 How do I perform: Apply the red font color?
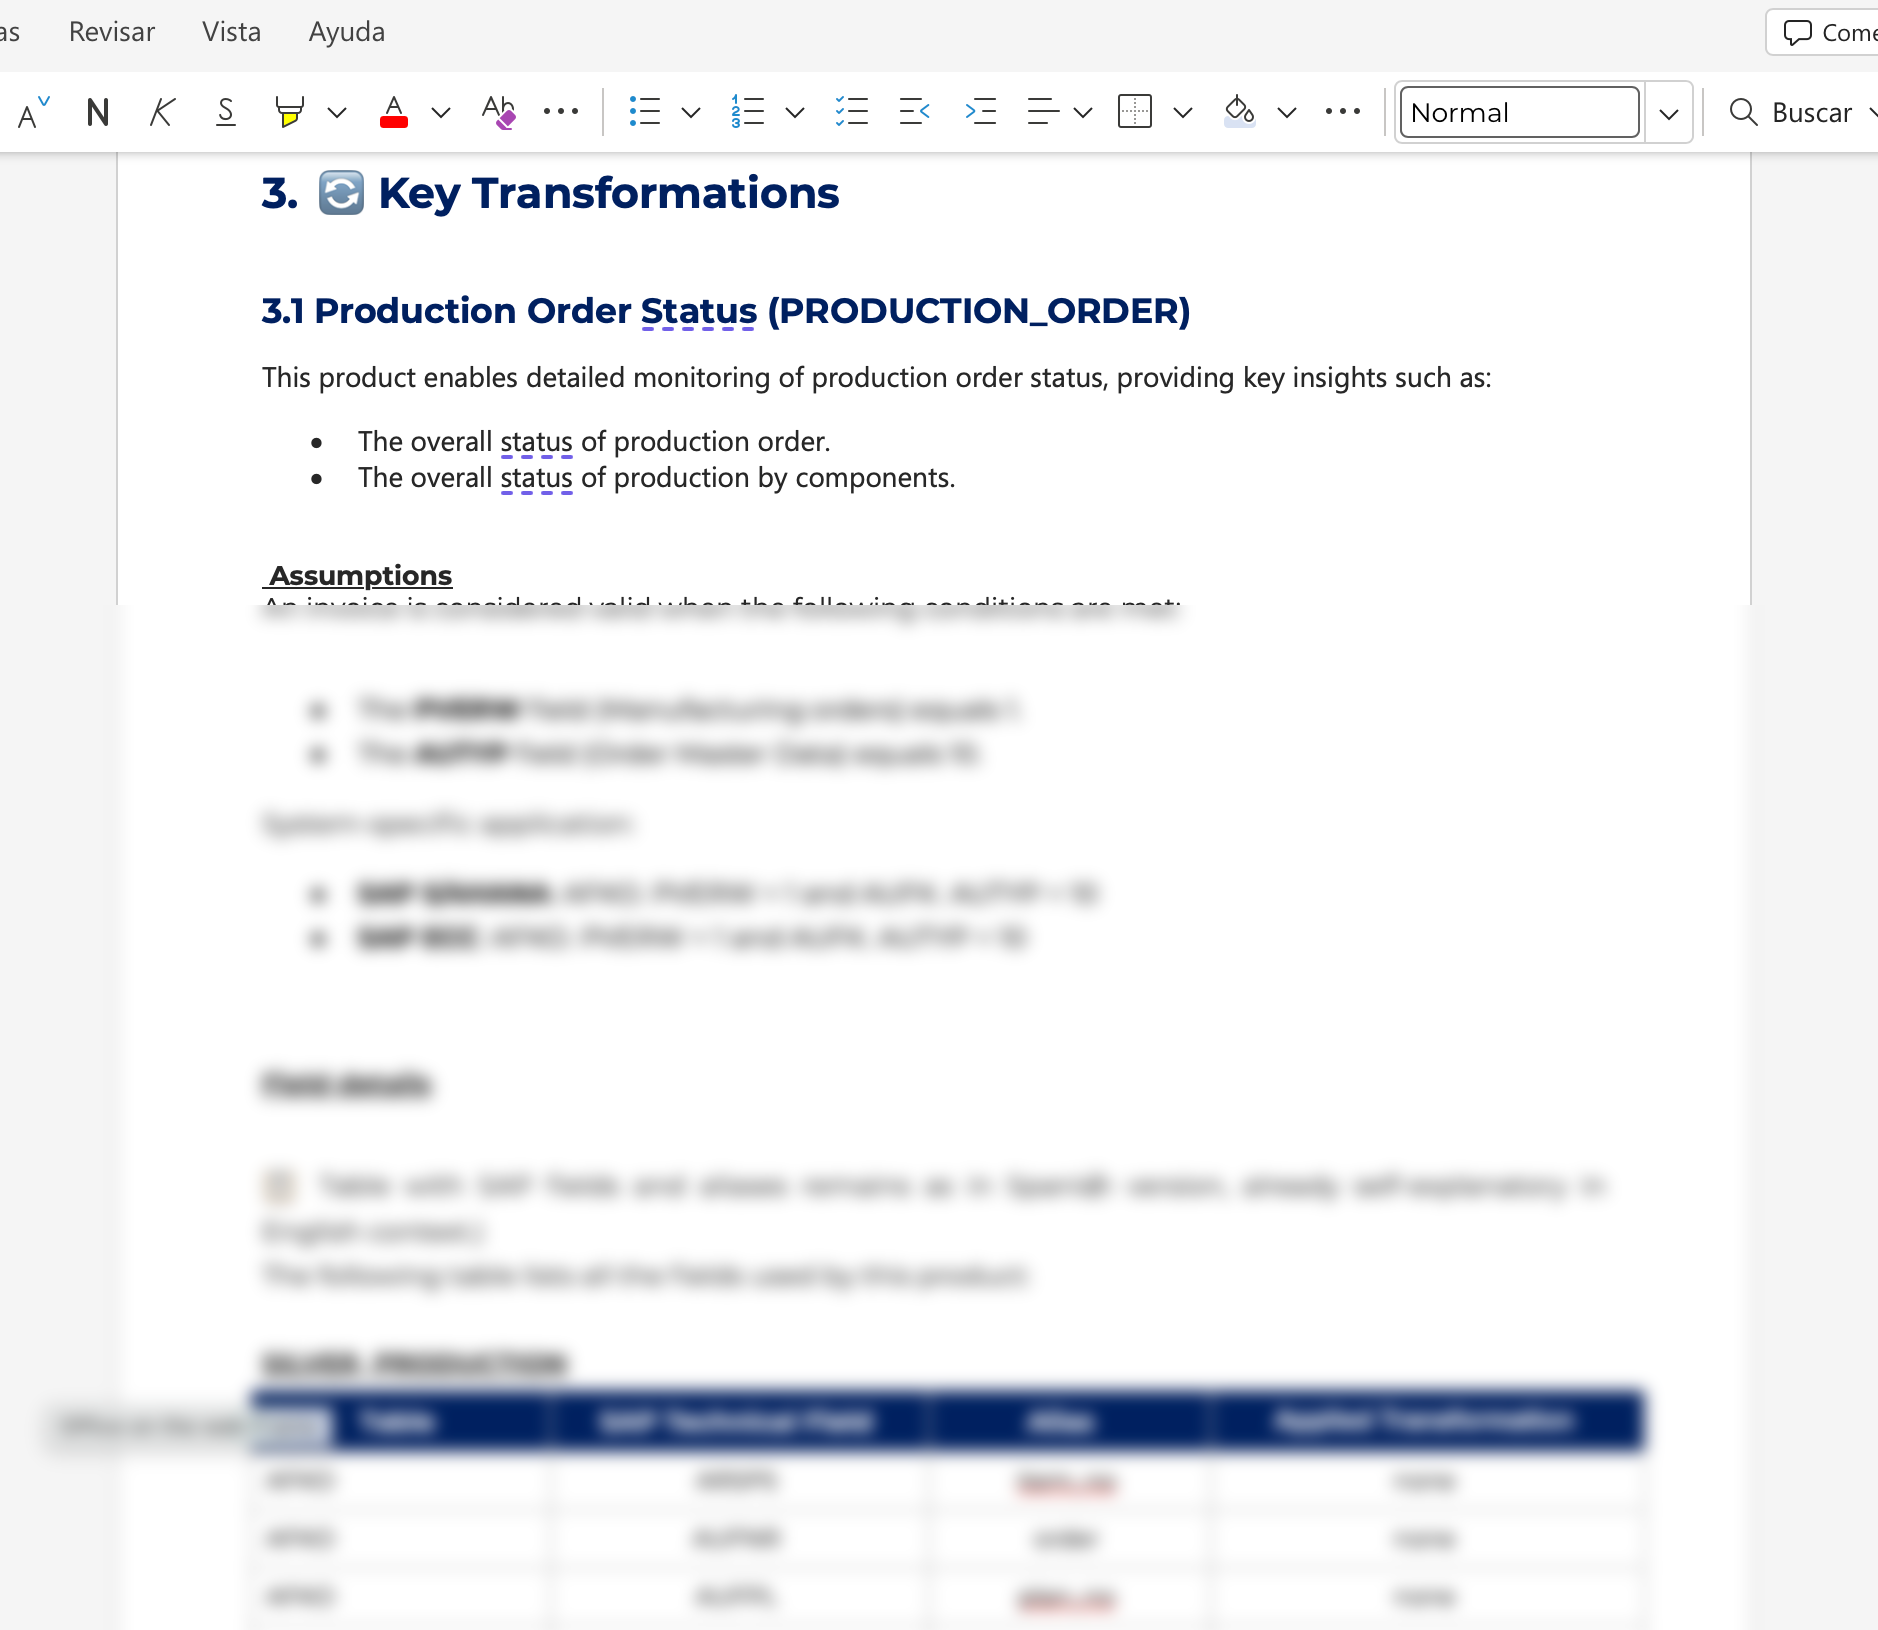tap(394, 112)
